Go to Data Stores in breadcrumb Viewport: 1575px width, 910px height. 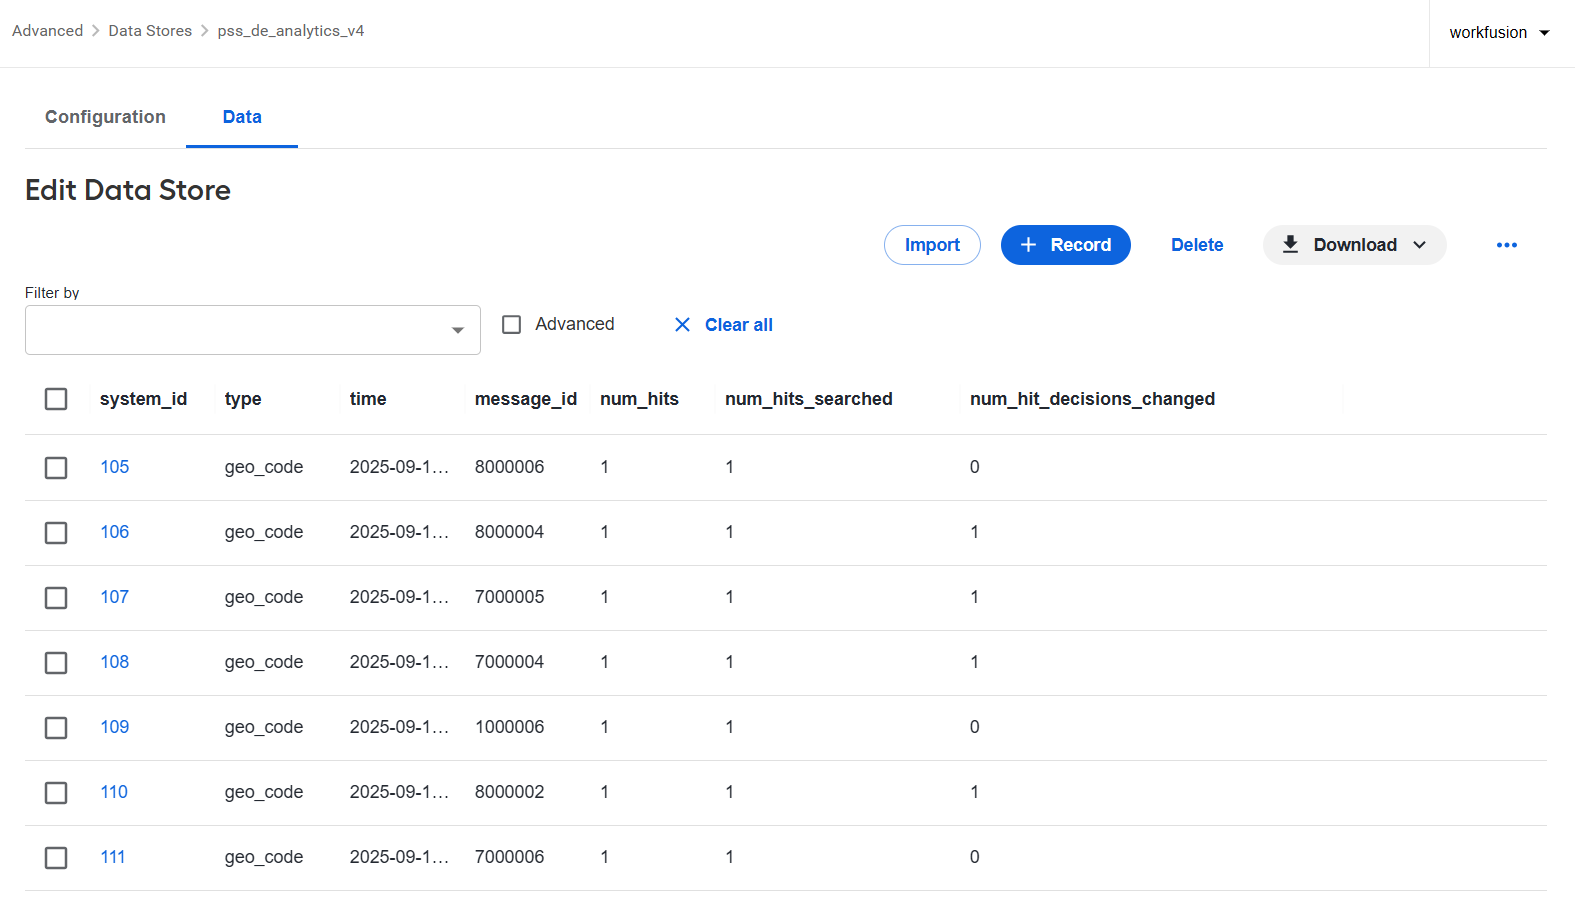150,31
